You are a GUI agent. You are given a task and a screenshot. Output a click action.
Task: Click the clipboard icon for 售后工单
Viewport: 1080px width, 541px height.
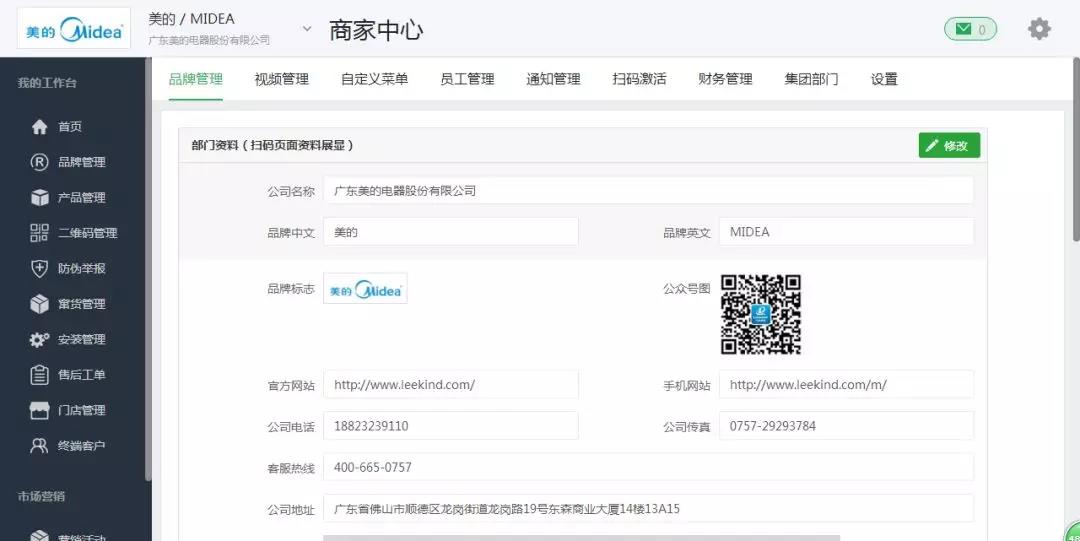click(x=39, y=375)
